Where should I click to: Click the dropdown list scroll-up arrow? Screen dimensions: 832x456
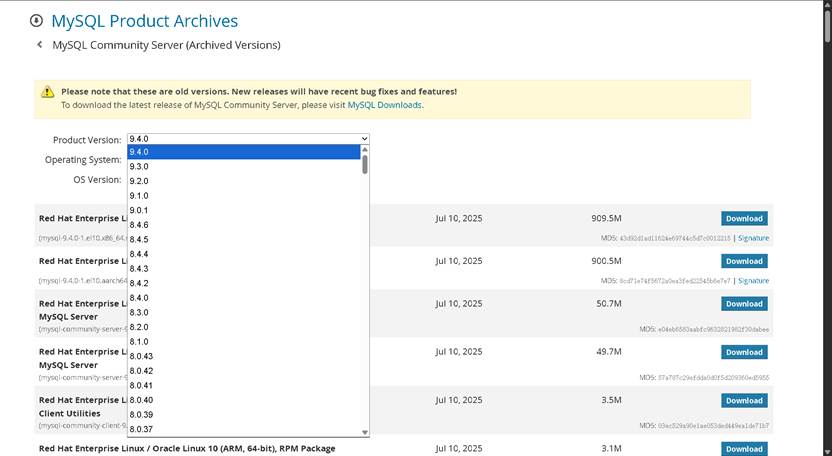click(x=365, y=149)
